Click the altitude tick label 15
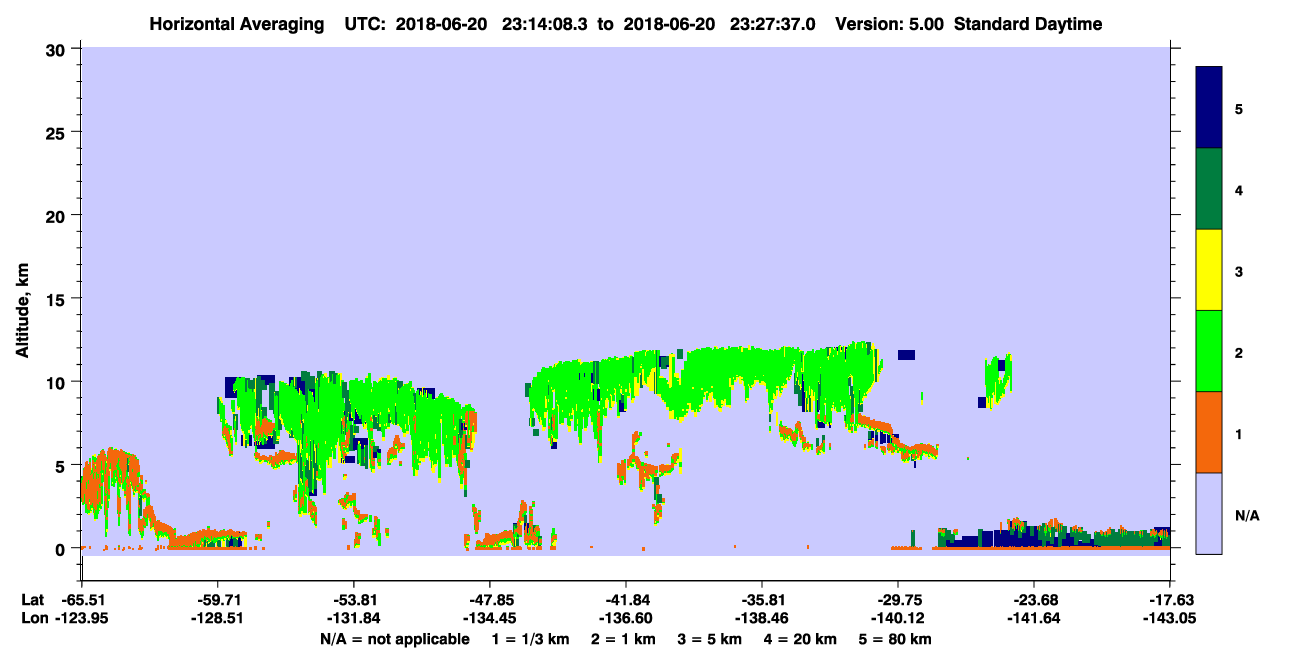The height and width of the screenshot is (667, 1300). (58, 299)
